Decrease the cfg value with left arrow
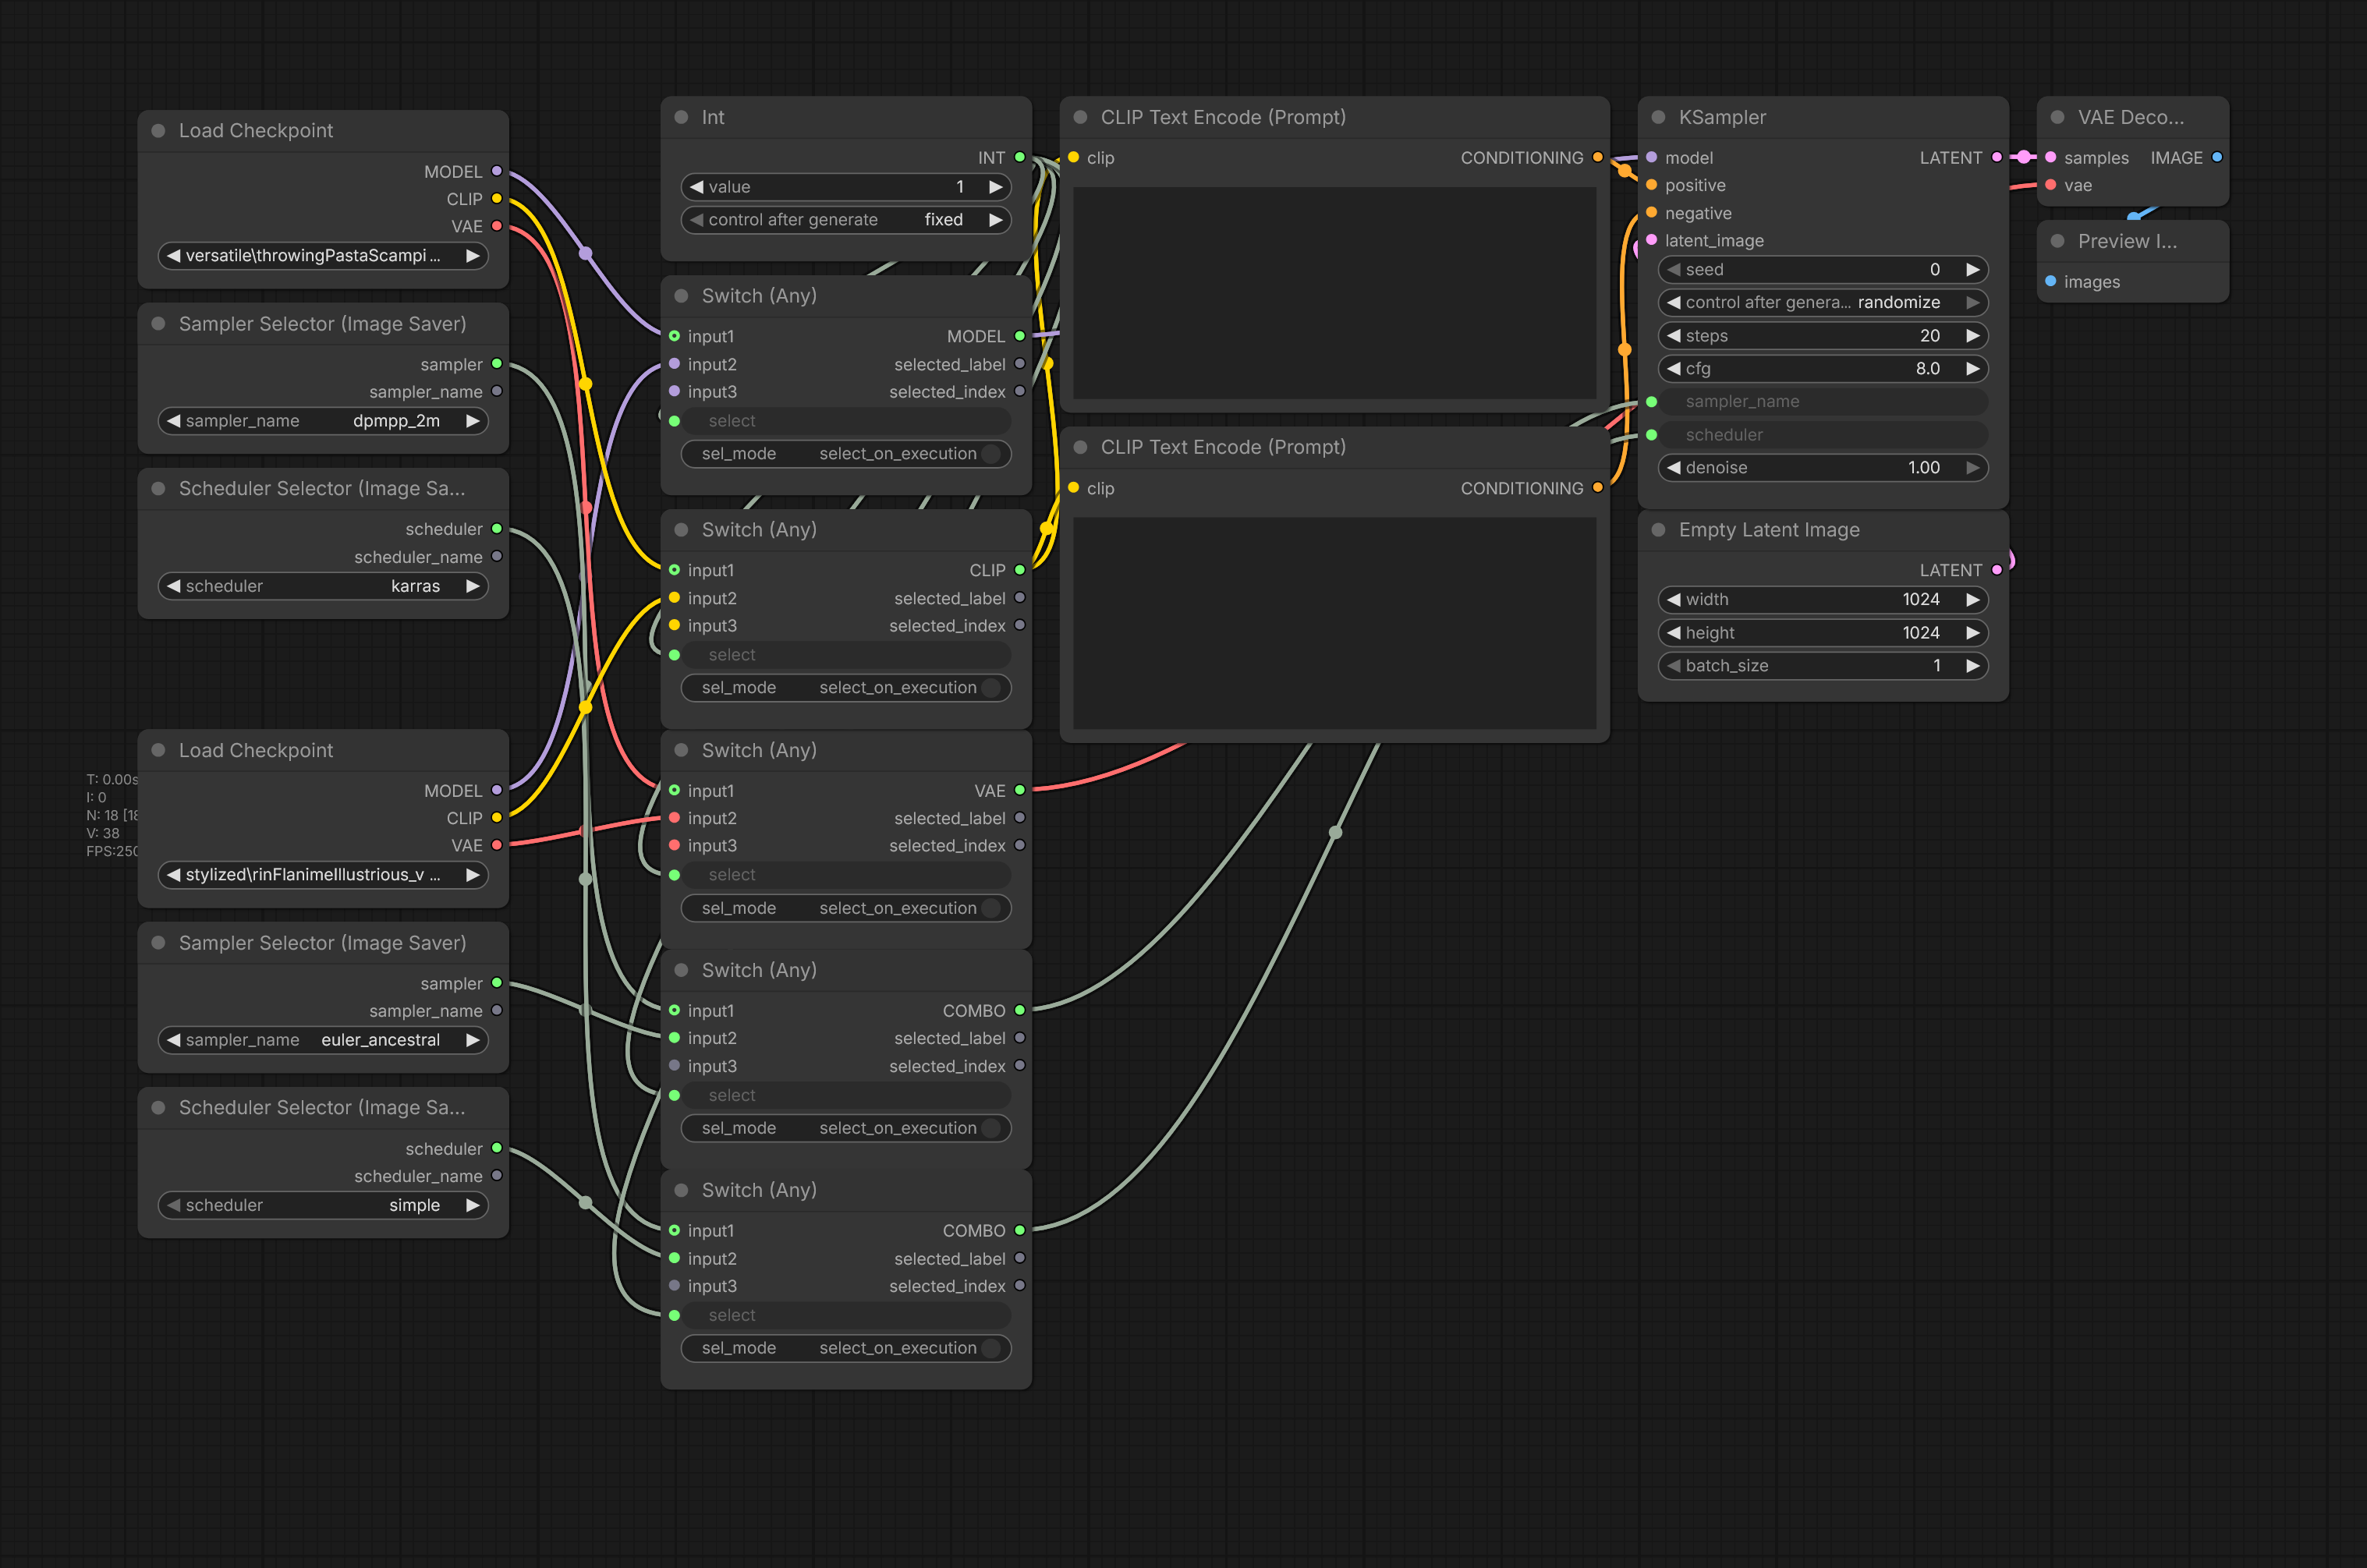The image size is (2367, 1568). (x=1674, y=369)
